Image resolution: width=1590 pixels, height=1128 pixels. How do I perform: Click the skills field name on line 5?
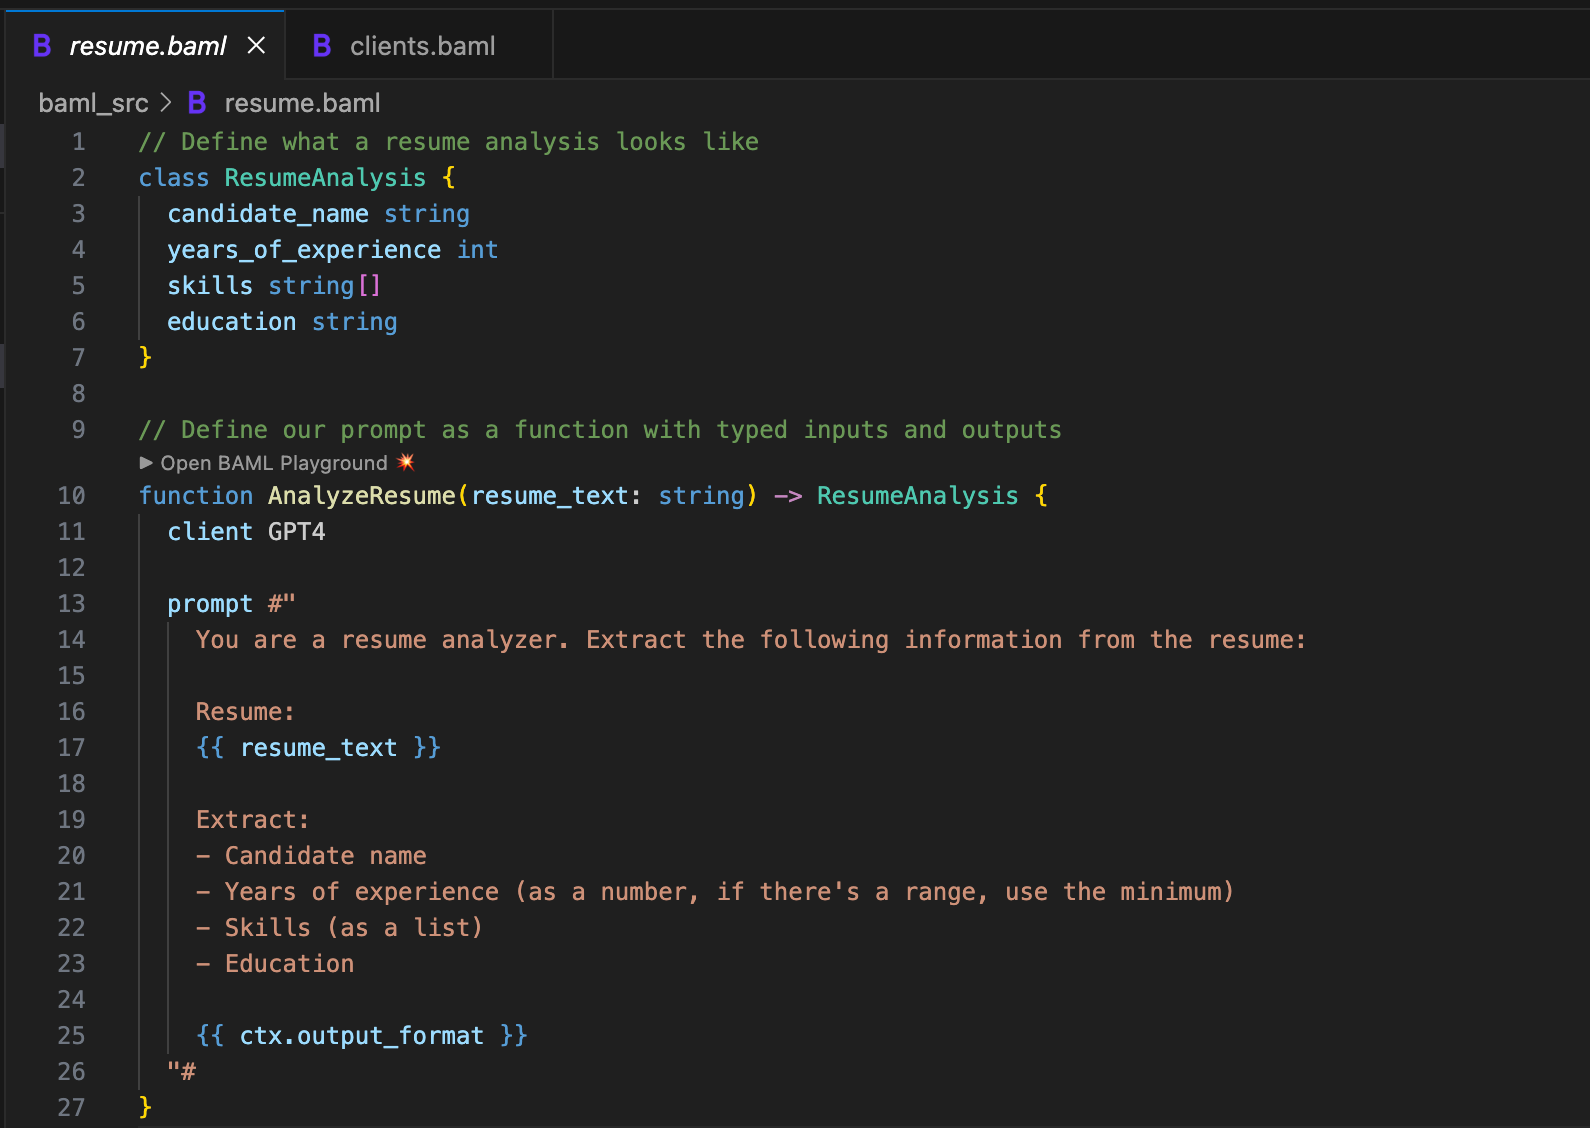[210, 286]
